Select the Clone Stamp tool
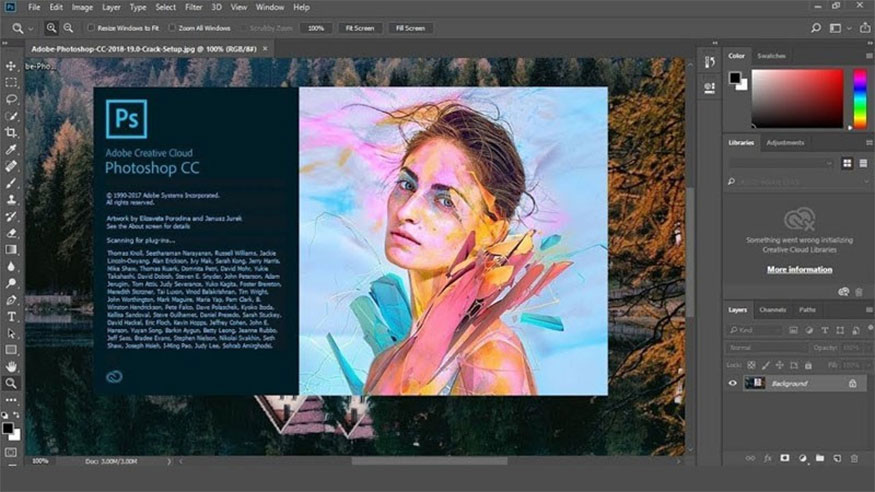 11,200
